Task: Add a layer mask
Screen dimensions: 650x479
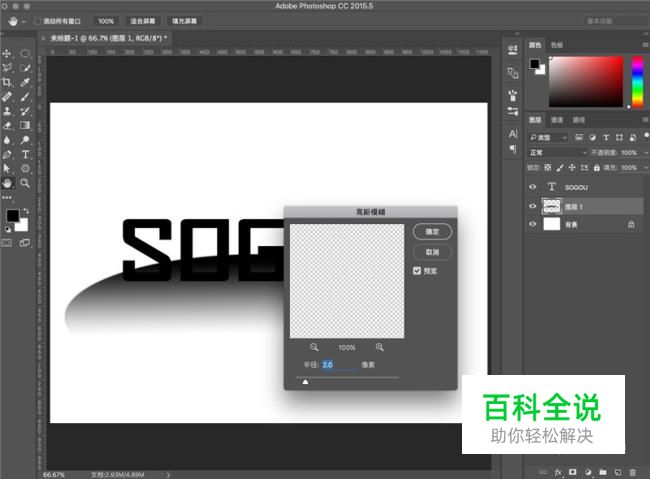Action: pyautogui.click(x=572, y=472)
